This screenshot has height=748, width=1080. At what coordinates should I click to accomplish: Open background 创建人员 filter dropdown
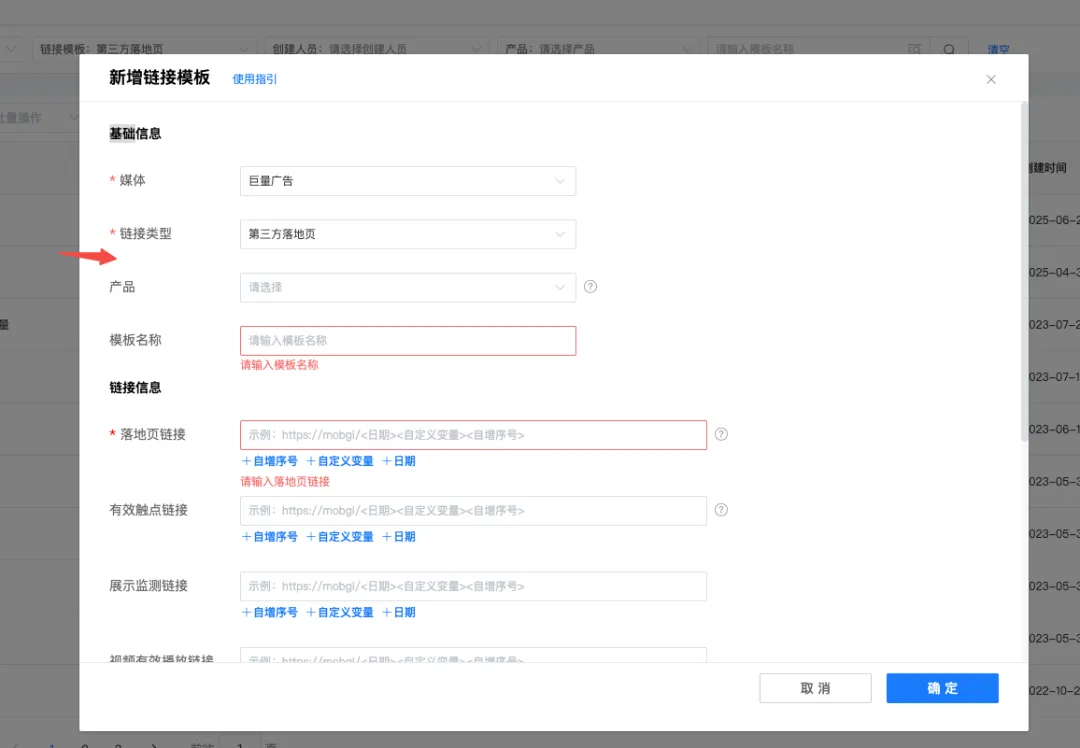tap(376, 49)
